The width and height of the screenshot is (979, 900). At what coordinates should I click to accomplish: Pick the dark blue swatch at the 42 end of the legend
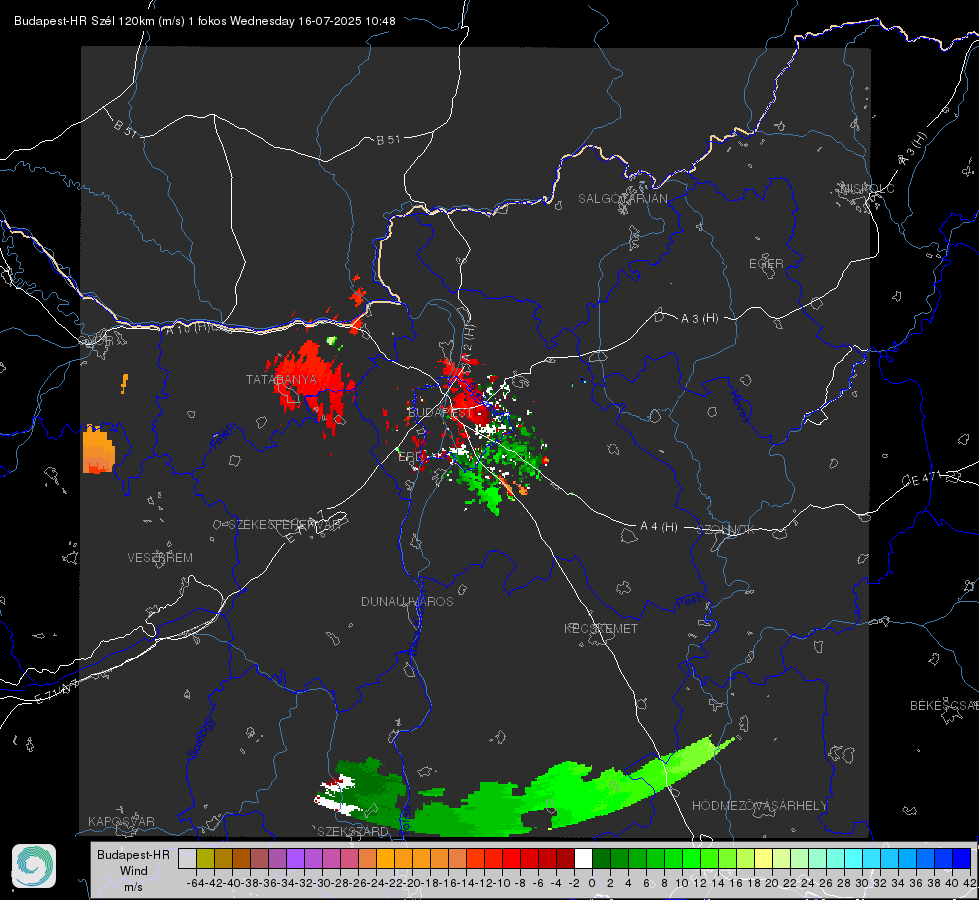tap(962, 858)
